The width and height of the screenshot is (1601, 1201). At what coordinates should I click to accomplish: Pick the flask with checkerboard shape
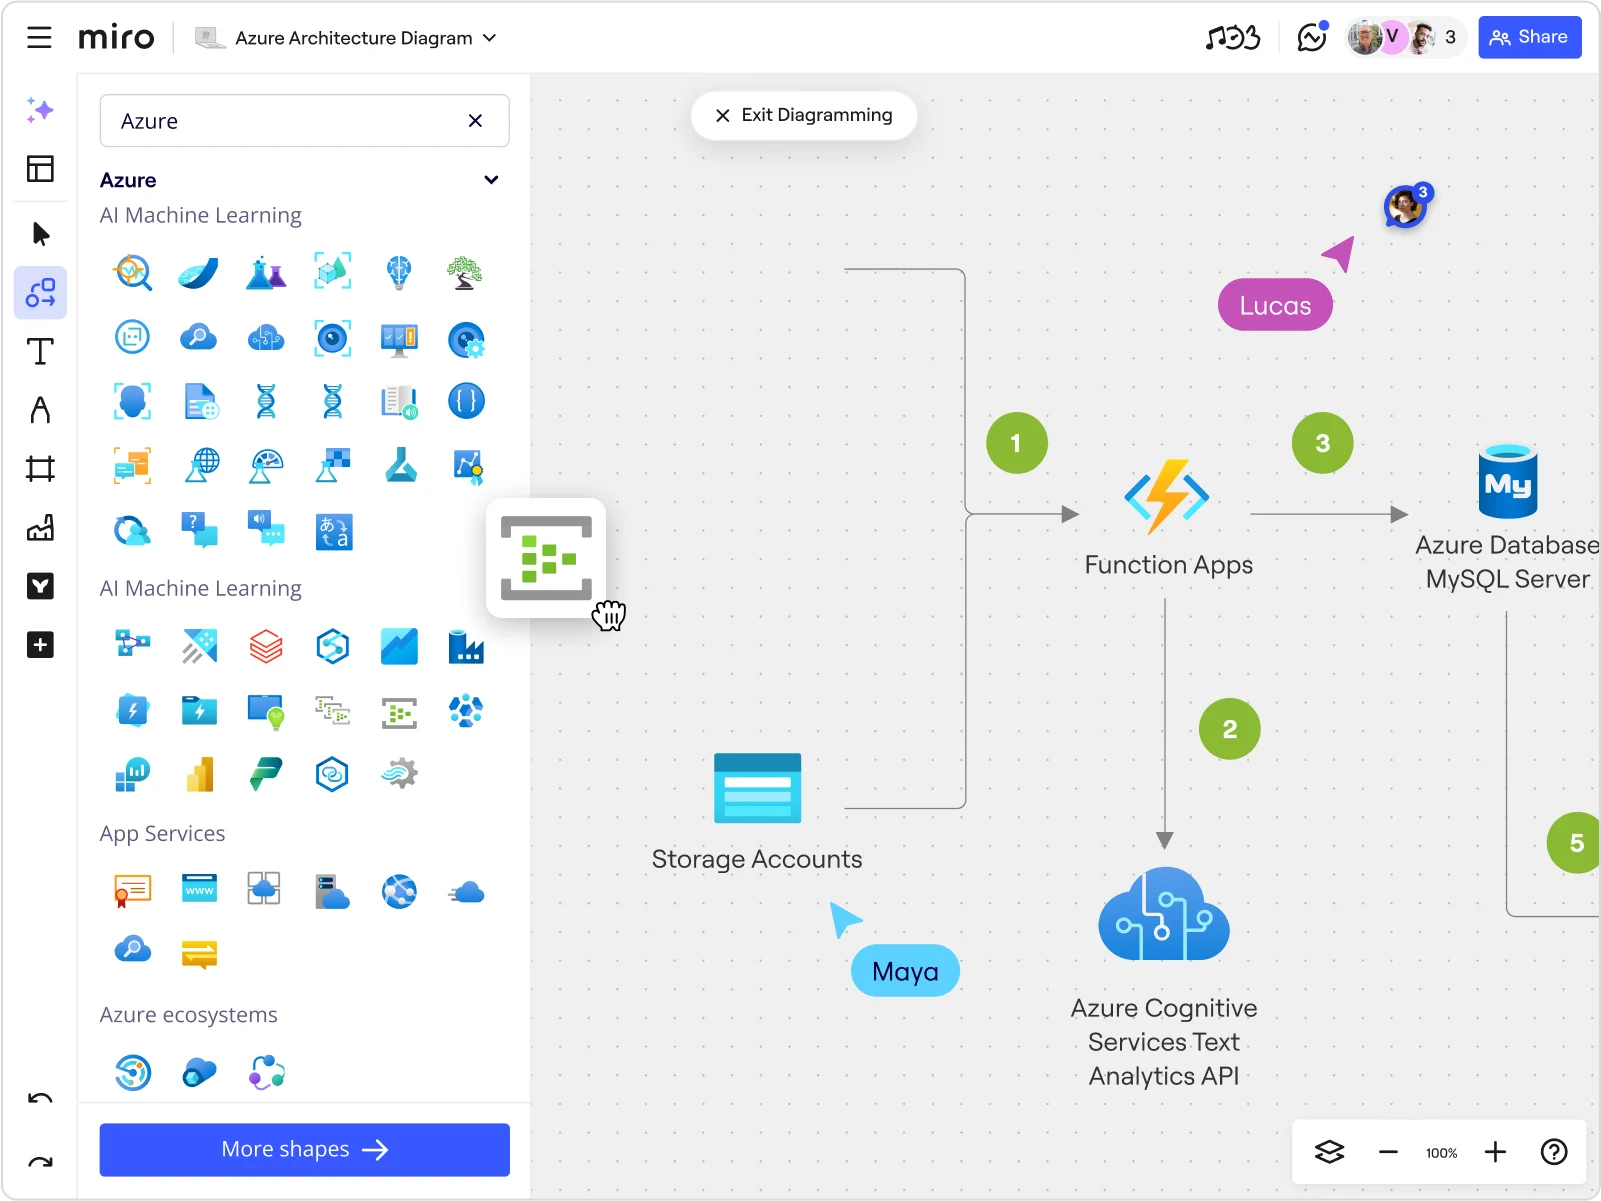point(333,466)
